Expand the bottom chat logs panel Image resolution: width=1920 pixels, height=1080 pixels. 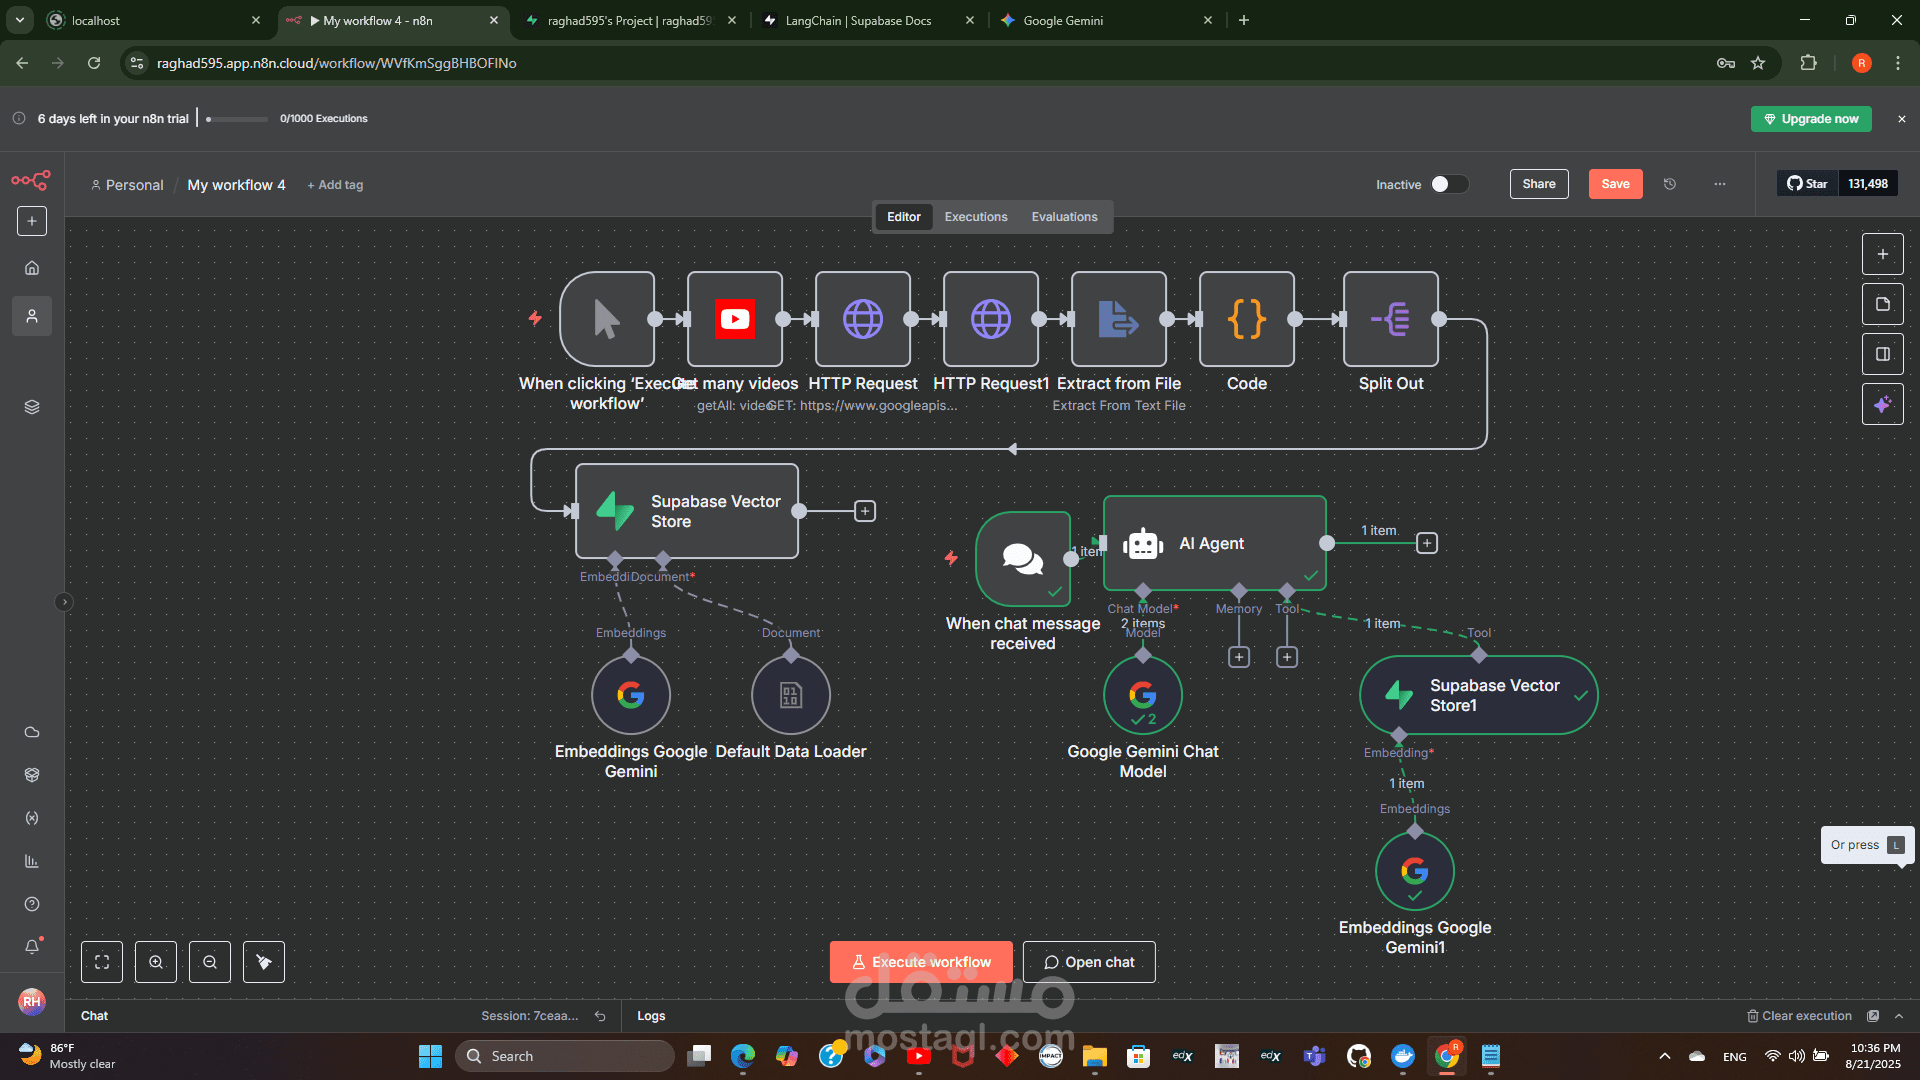tap(1899, 1016)
